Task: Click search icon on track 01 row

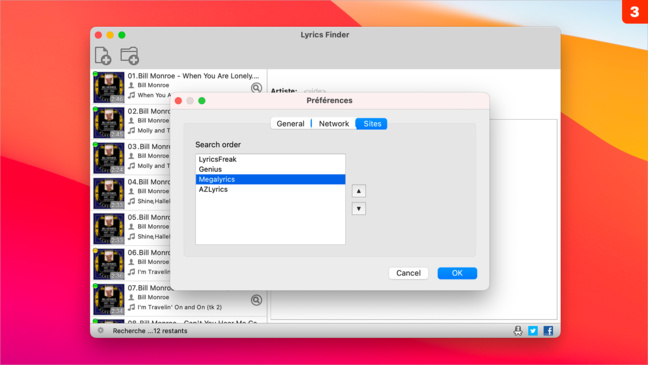Action: (x=256, y=88)
